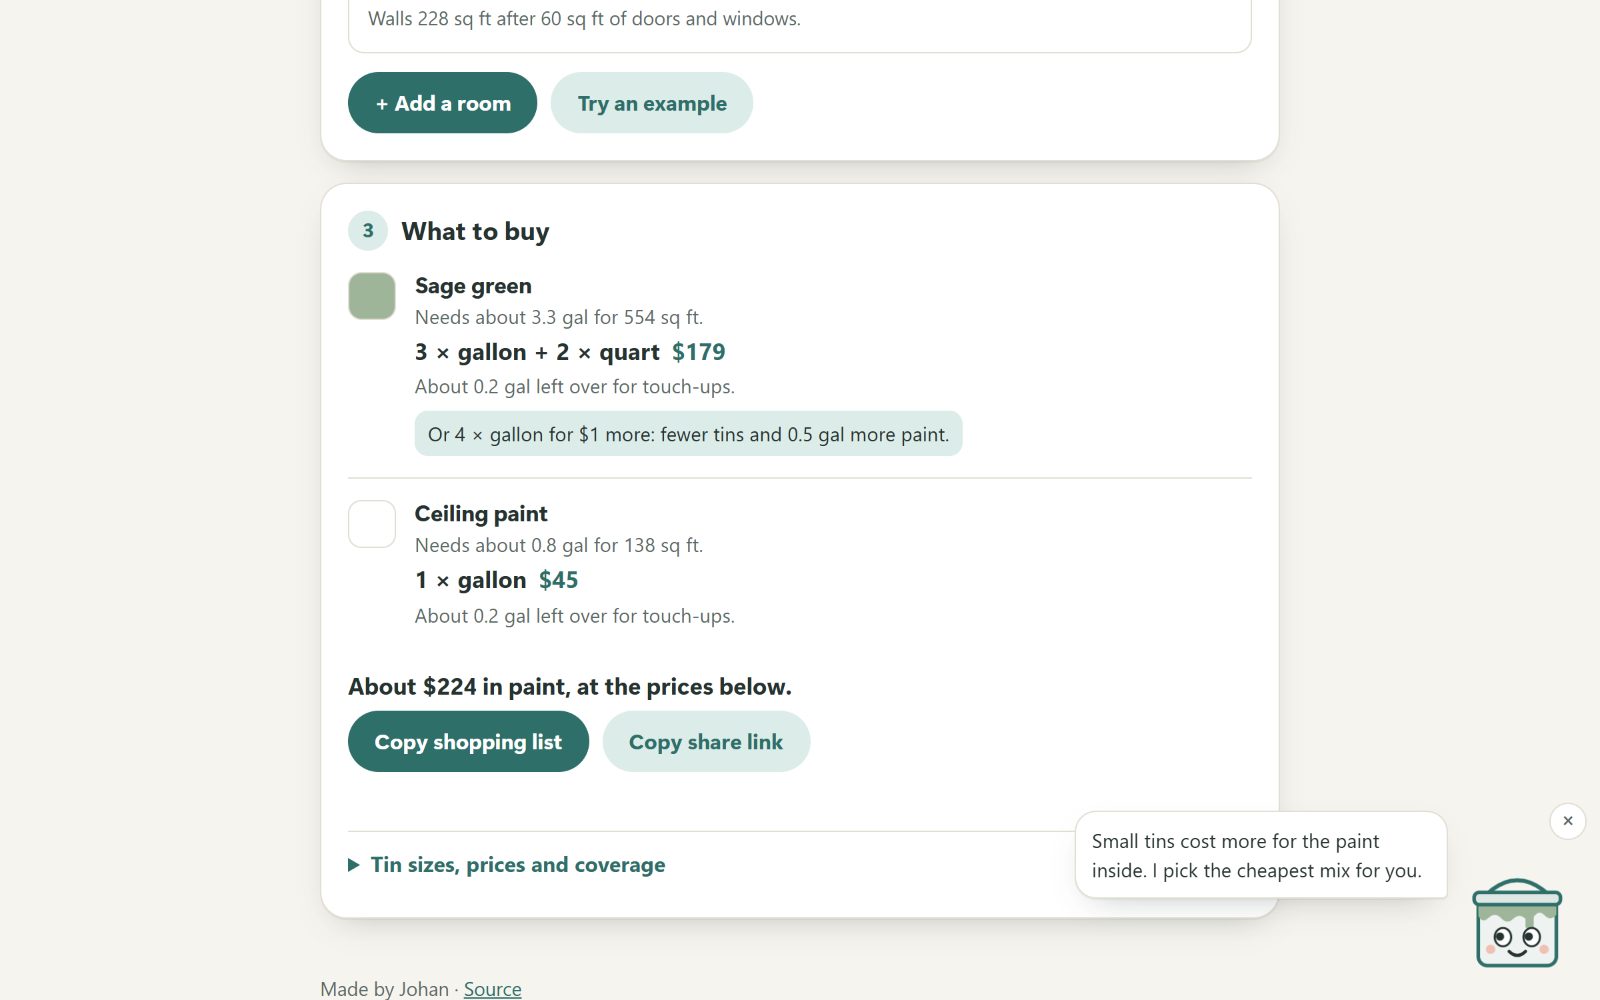Click the 4 × gallon alternative suggestion

click(x=688, y=434)
